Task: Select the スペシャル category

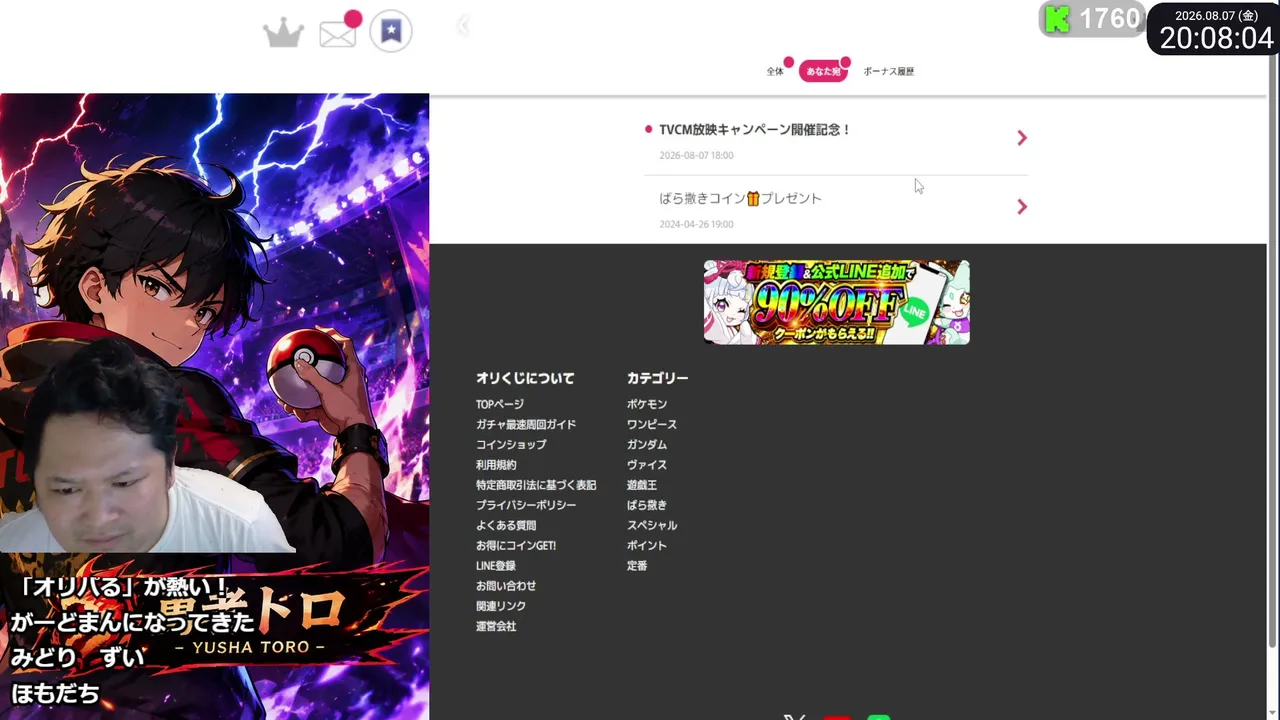Action: coord(652,525)
